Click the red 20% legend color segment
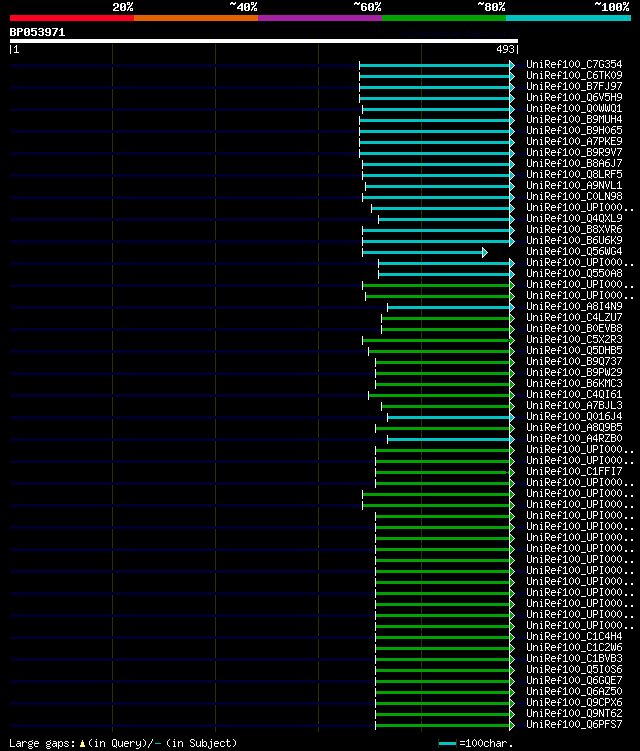This screenshot has width=640, height=751. [72, 18]
